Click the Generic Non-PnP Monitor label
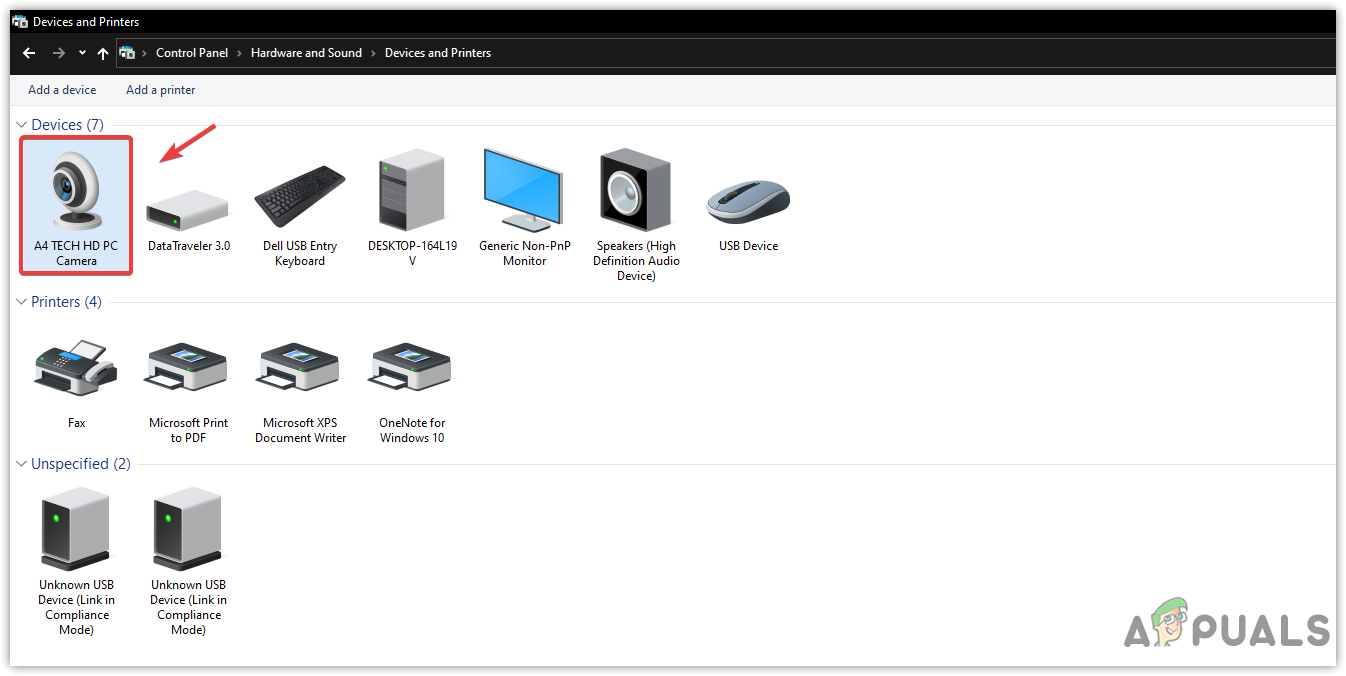1346x676 pixels. click(x=525, y=253)
